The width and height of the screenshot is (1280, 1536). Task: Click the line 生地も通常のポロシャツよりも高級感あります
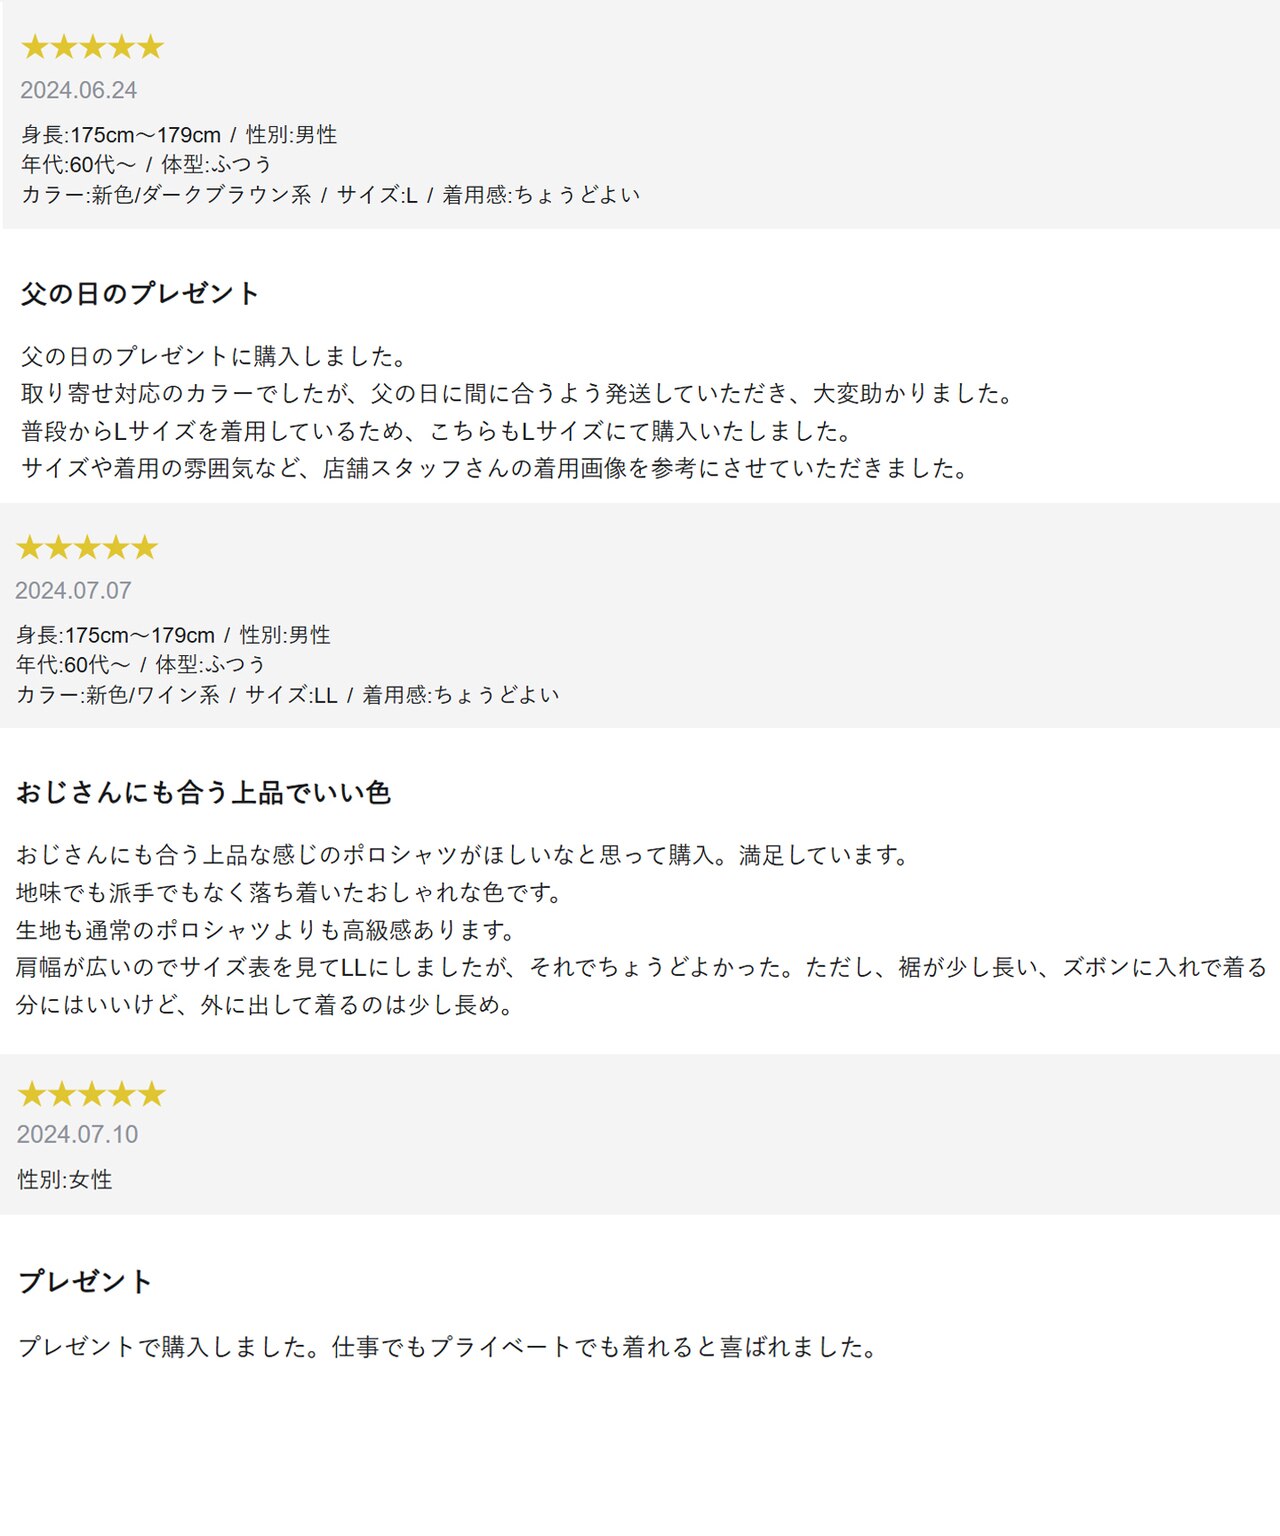point(268,930)
